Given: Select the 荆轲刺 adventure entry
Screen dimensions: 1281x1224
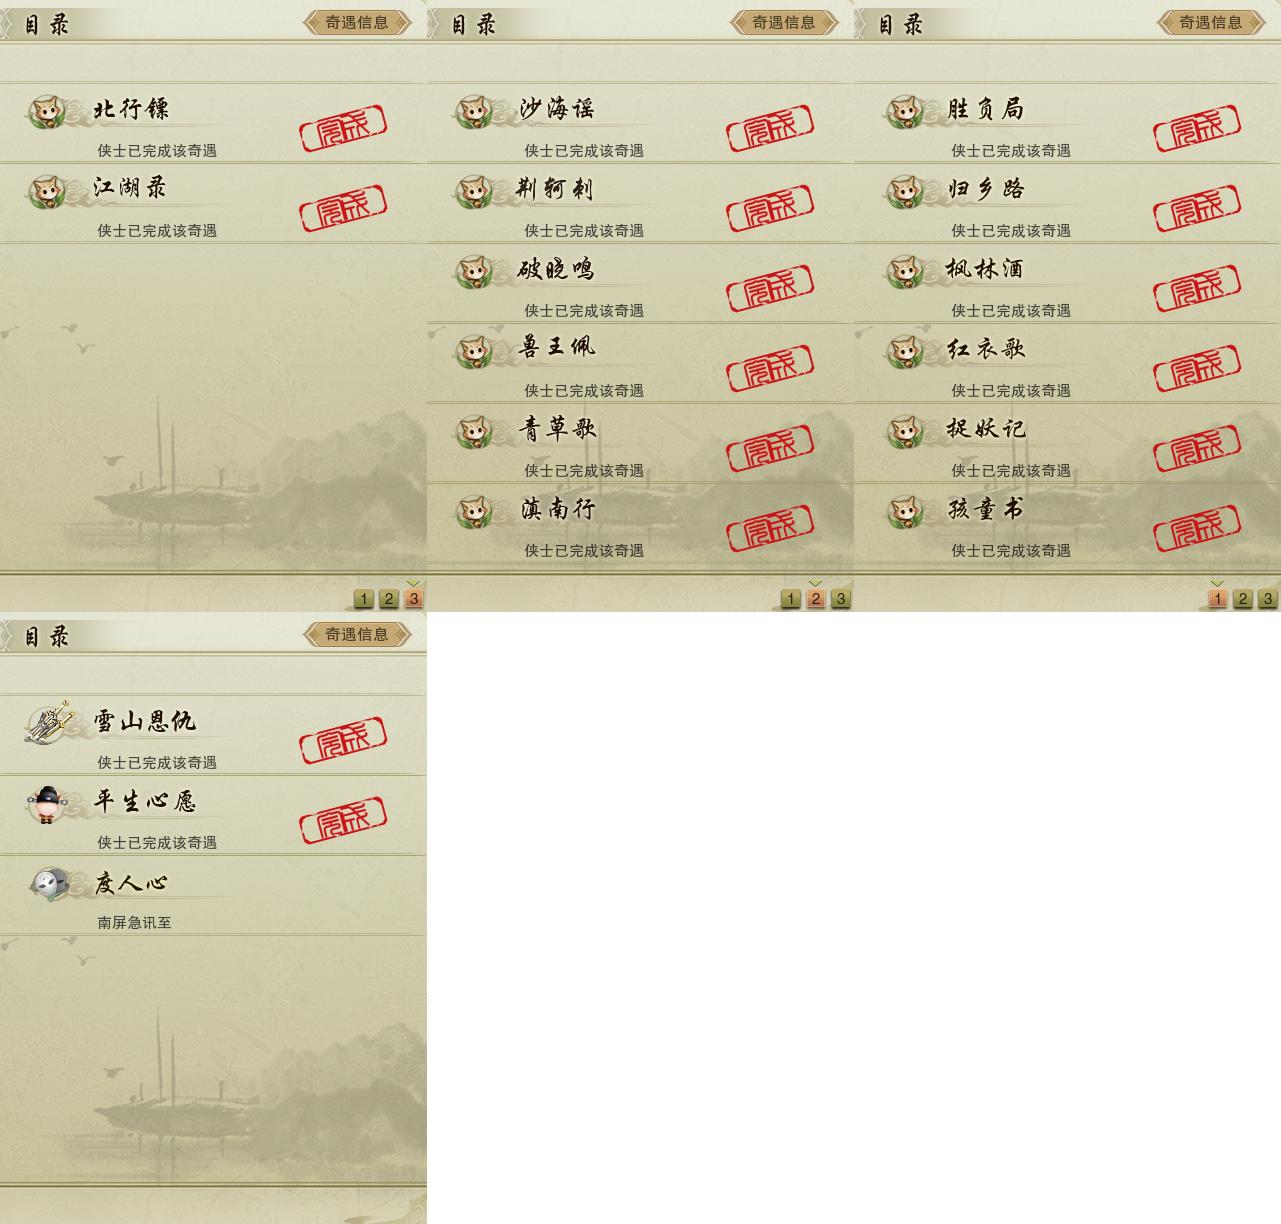Looking at the screenshot, I should point(640,203).
